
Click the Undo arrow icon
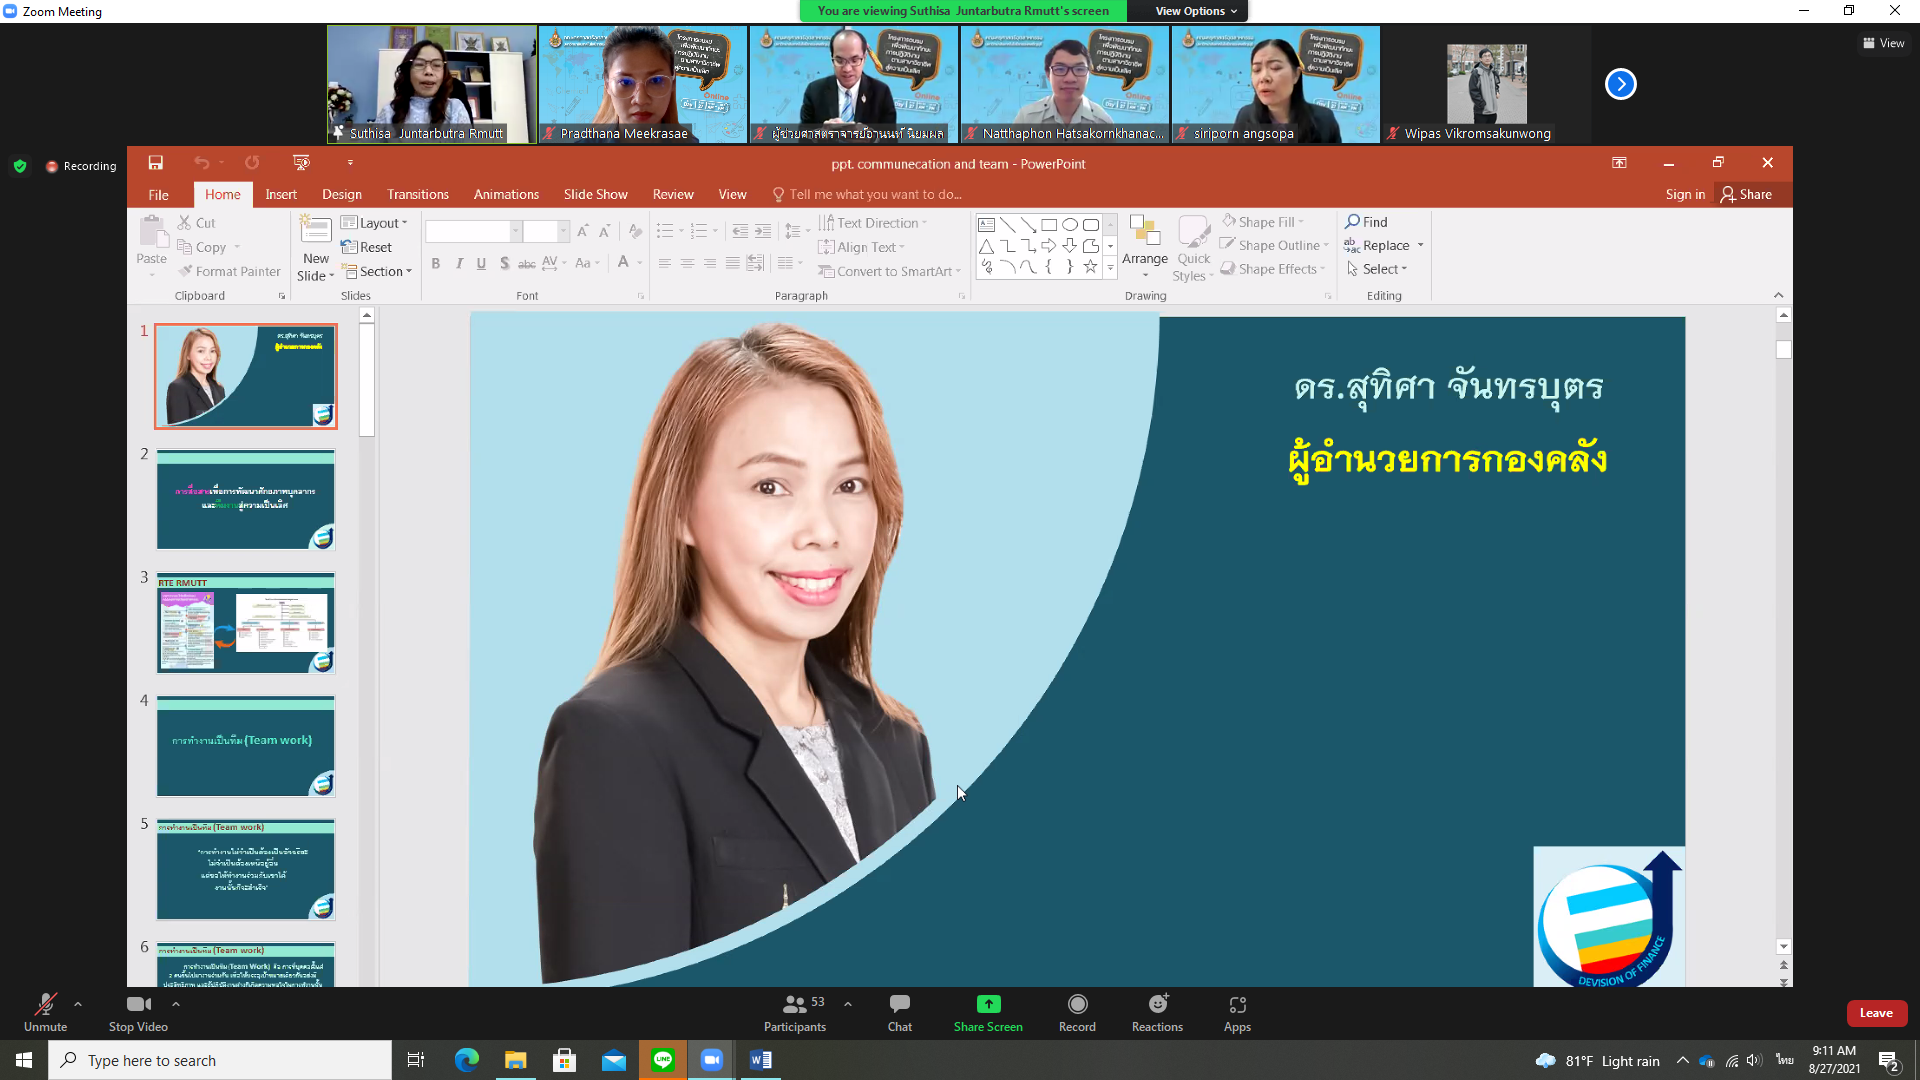click(x=202, y=163)
